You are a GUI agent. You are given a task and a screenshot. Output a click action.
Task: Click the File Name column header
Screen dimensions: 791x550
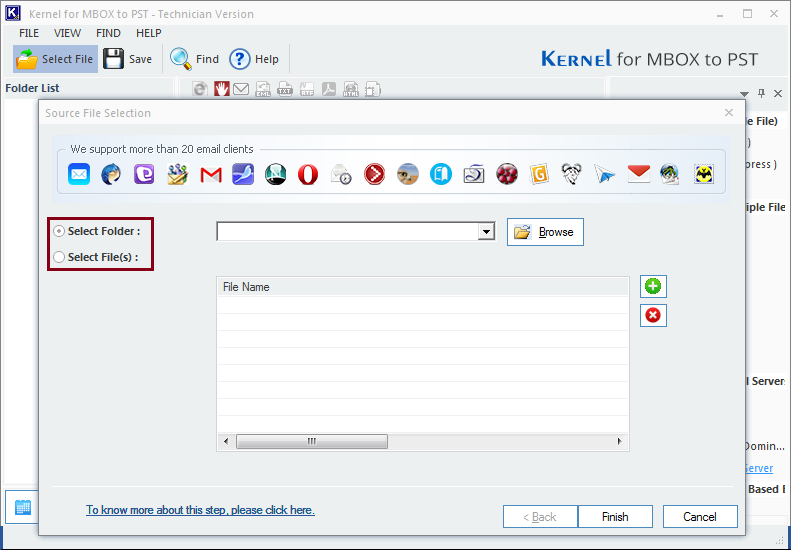pyautogui.click(x=423, y=287)
